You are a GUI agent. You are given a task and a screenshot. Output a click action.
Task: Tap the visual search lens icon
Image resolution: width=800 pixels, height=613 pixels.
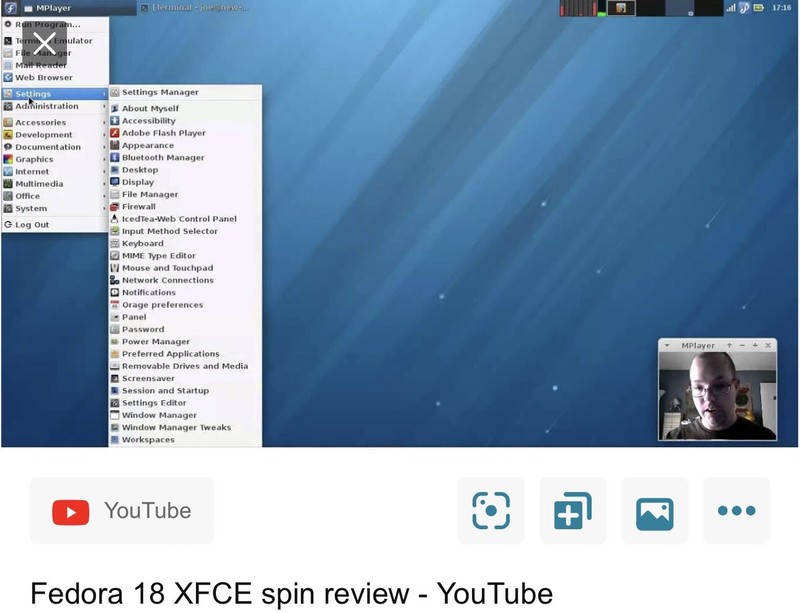pos(491,510)
